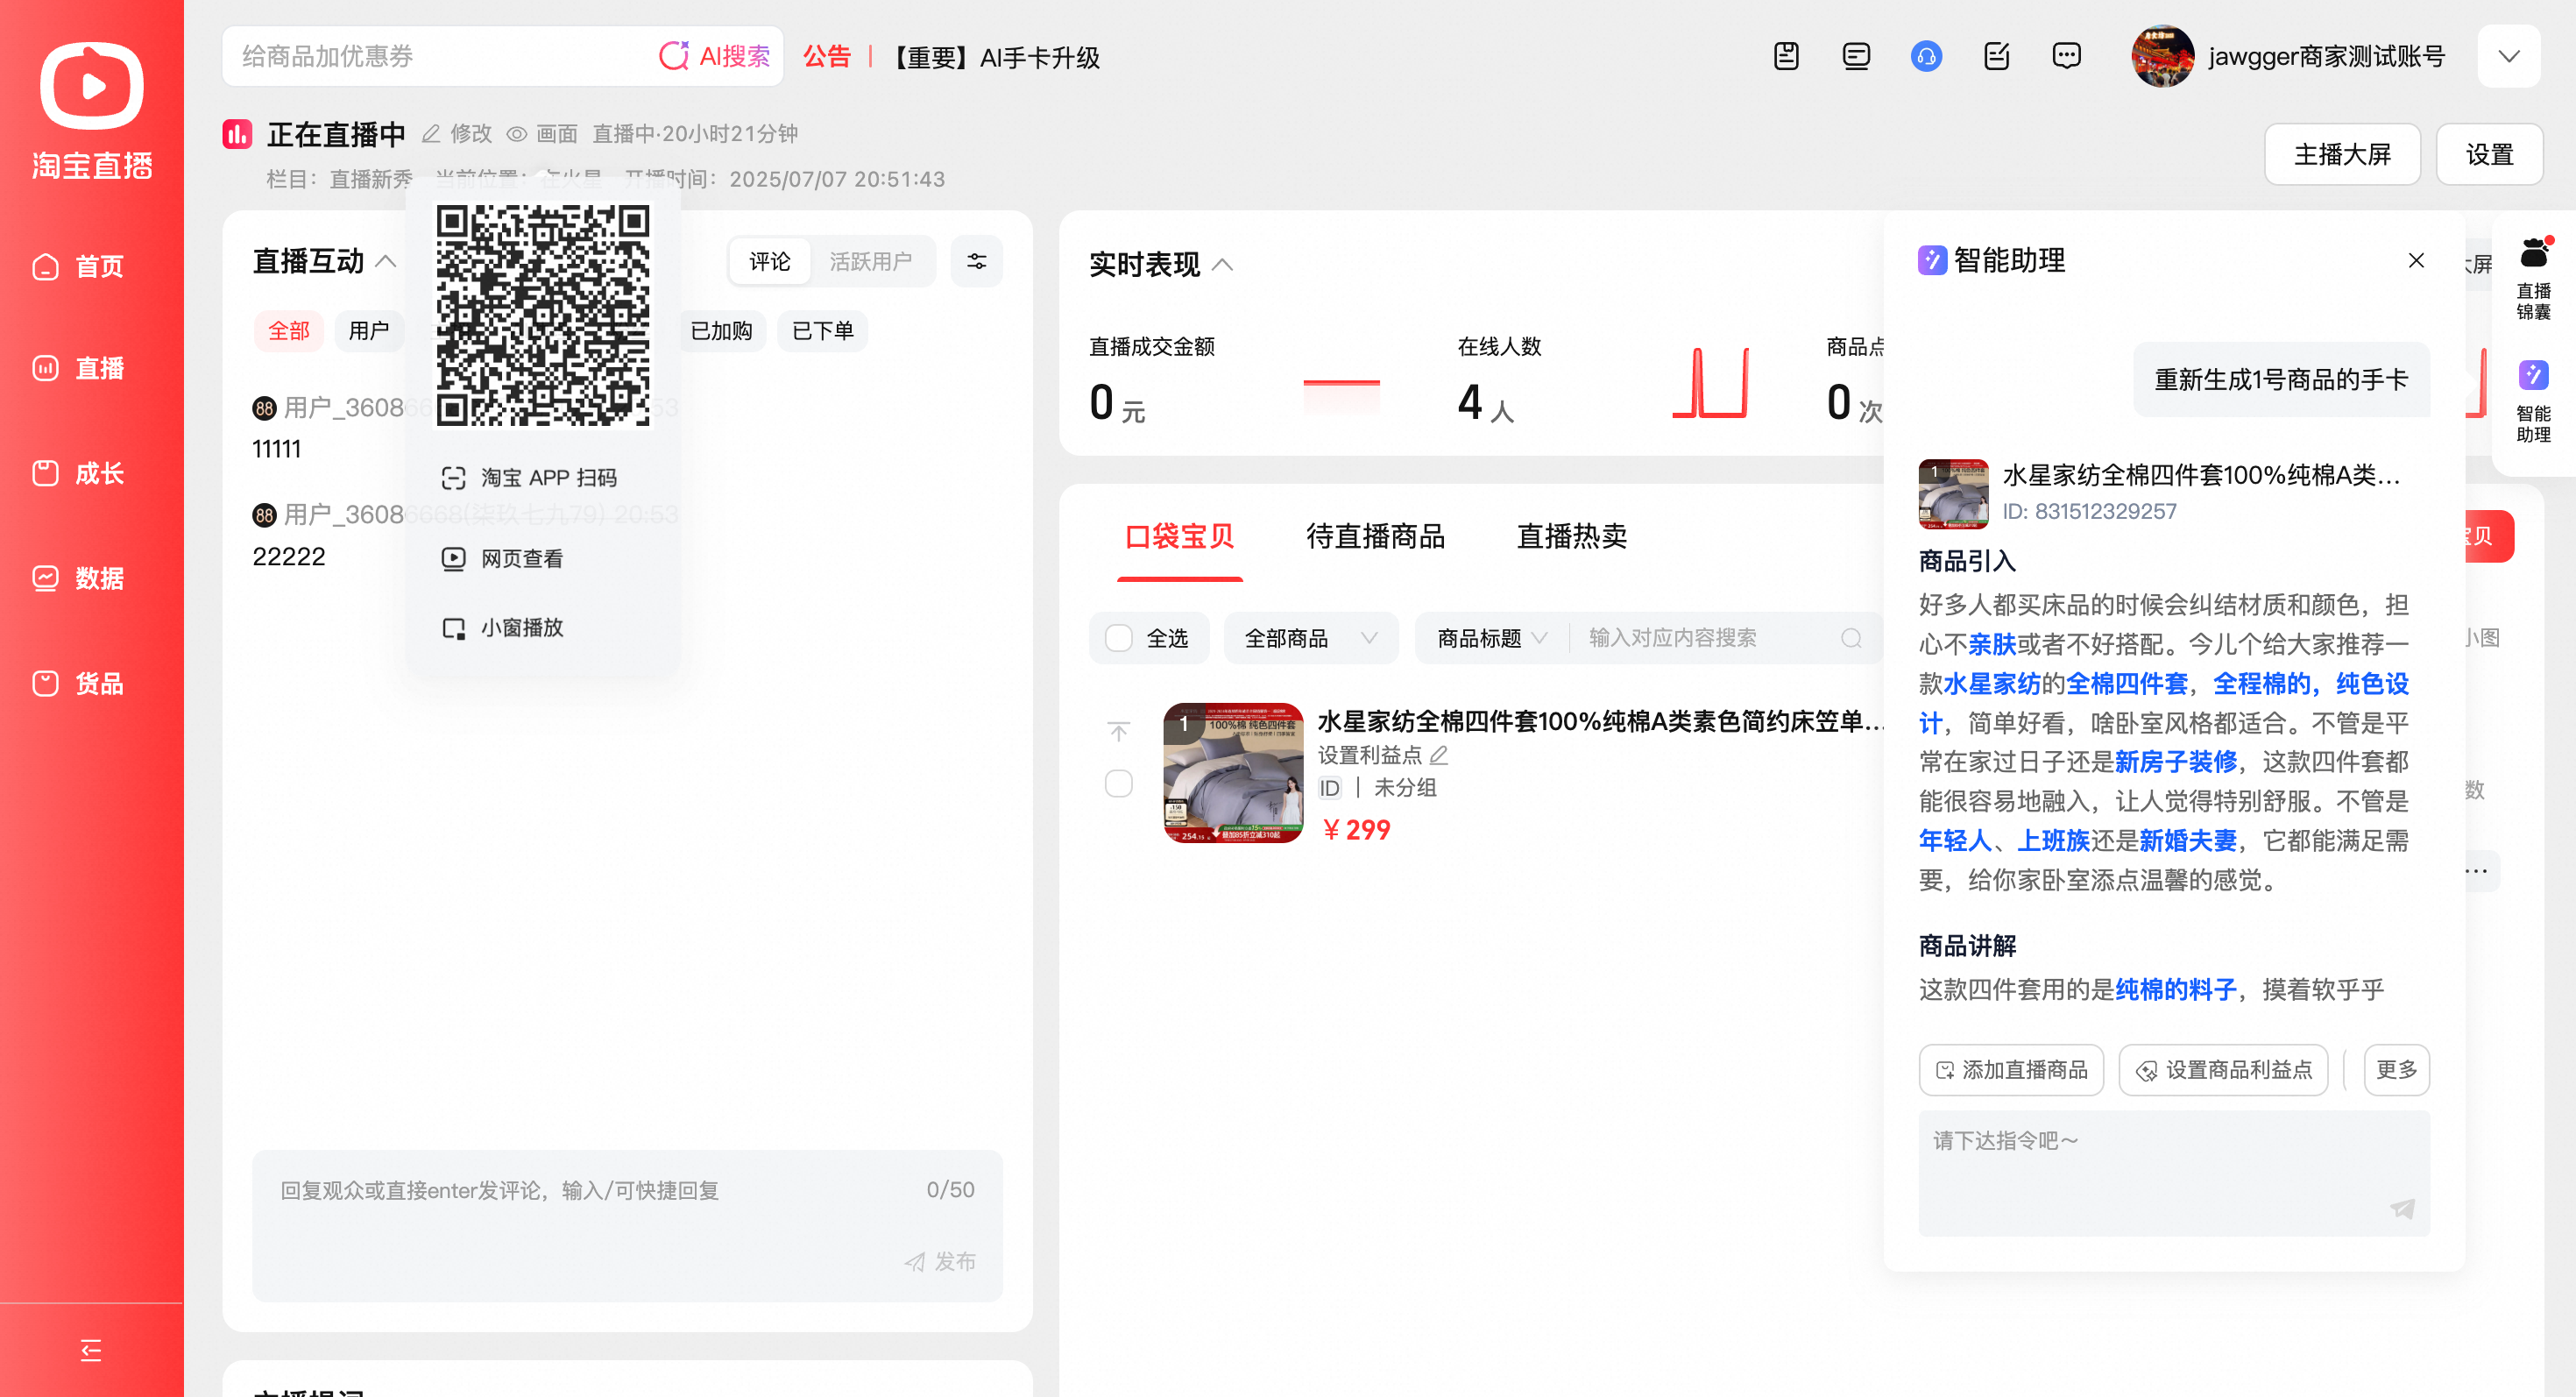Image resolution: width=2576 pixels, height=1397 pixels.
Task: Open the blue customer service headset icon
Action: (1926, 56)
